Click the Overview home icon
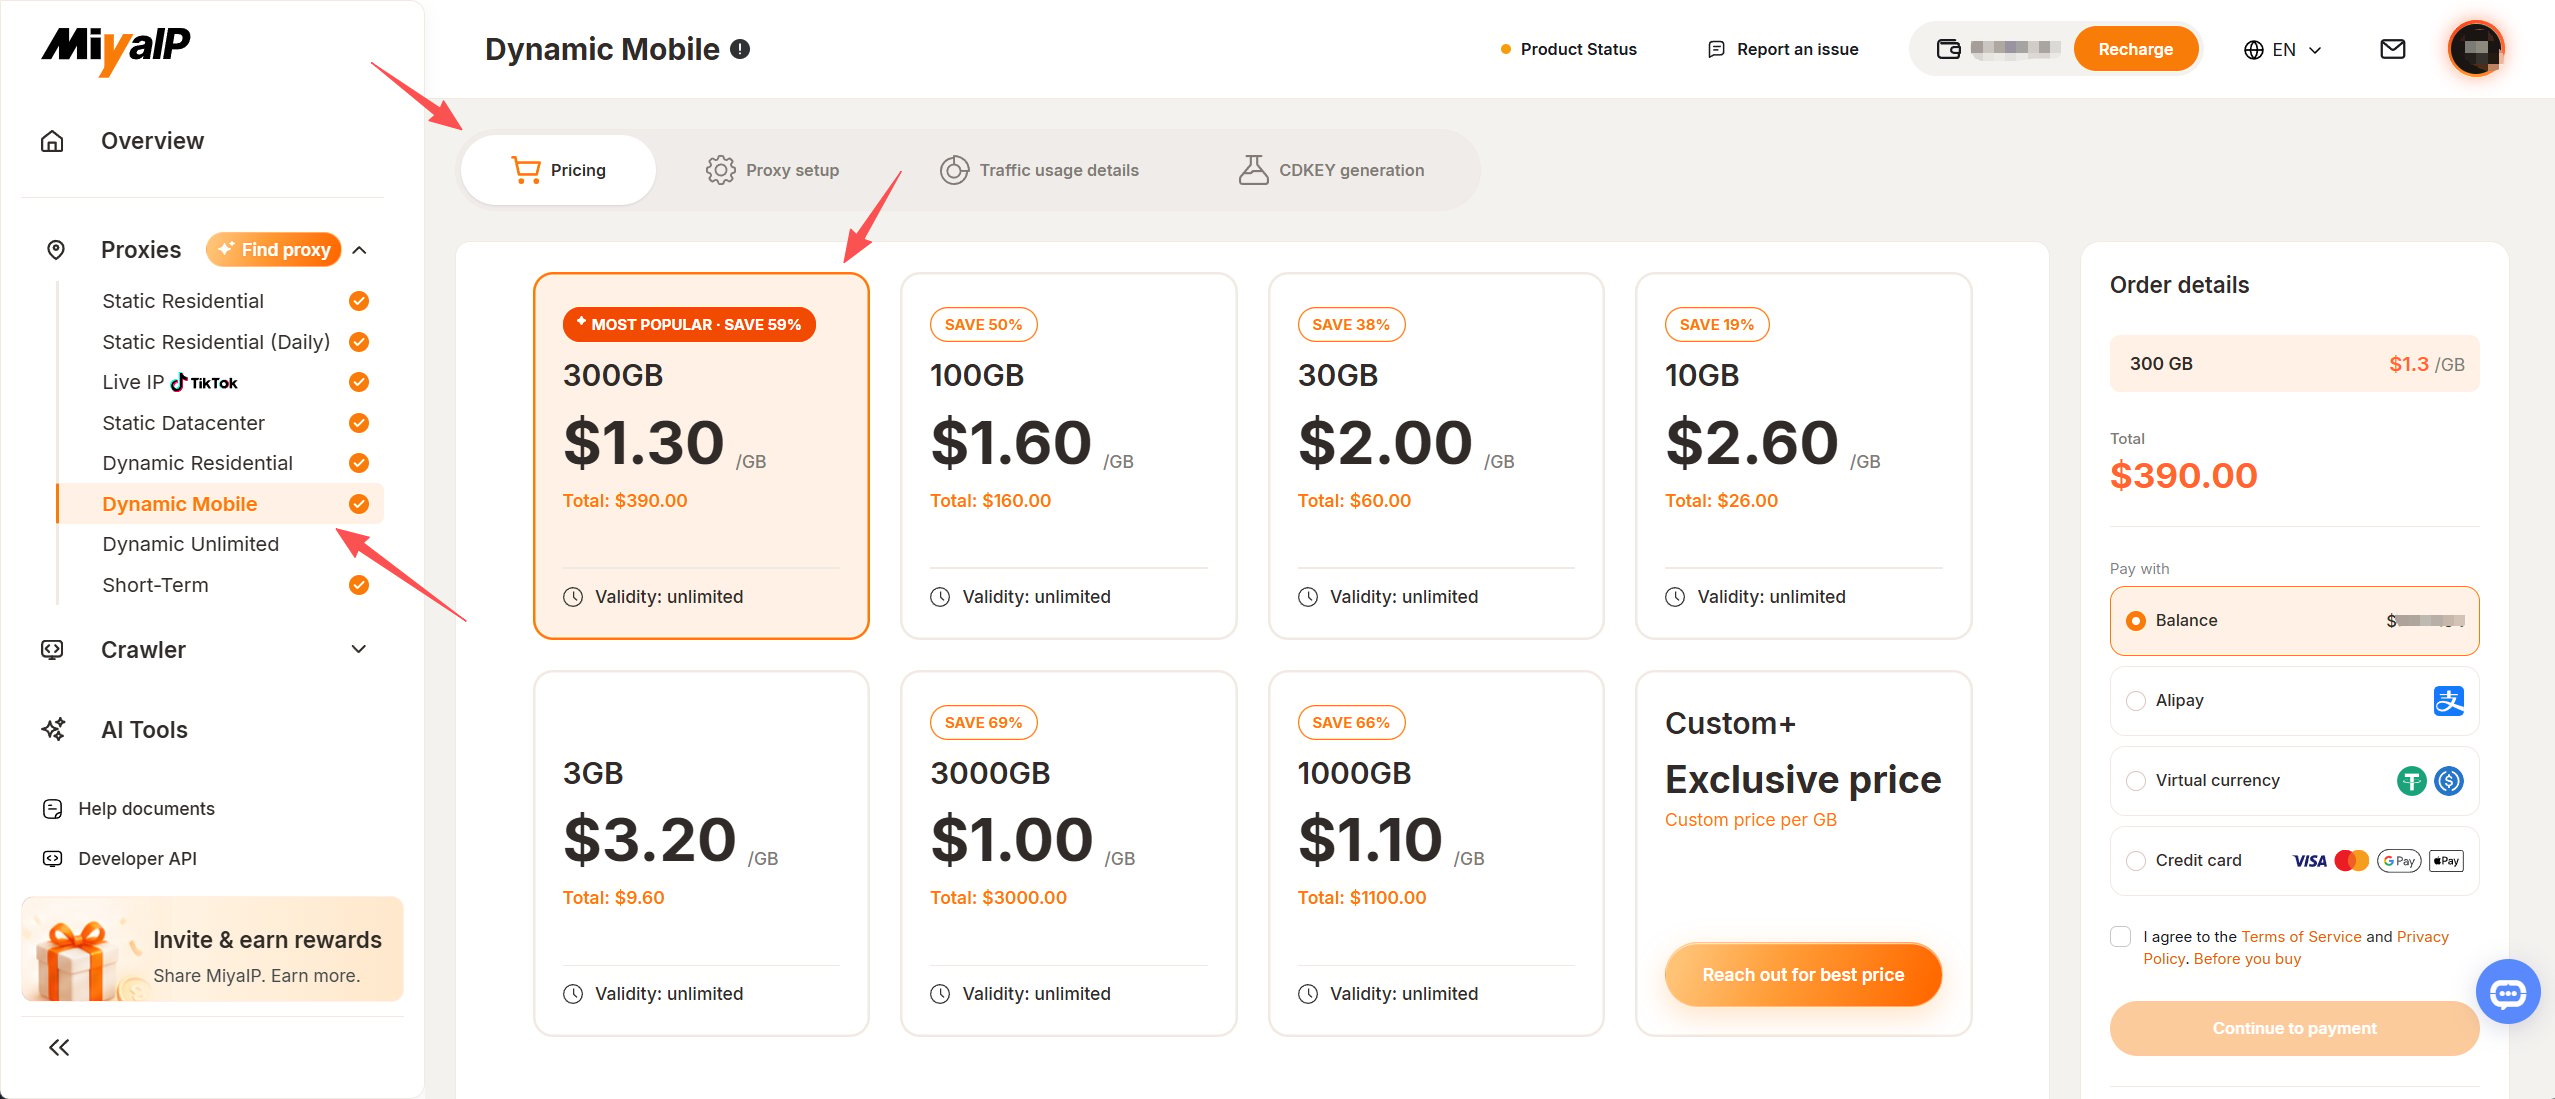2555x1099 pixels. point(52,141)
